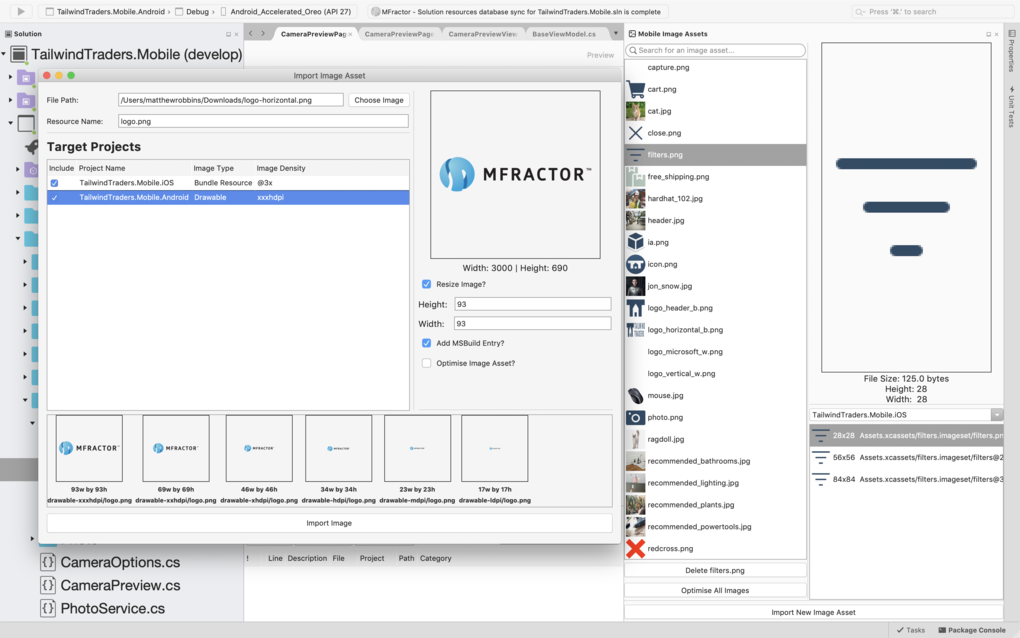Viewport: 1020px width, 638px height.
Task: Select the mouse.jpg thumbnail icon
Action: (636, 395)
